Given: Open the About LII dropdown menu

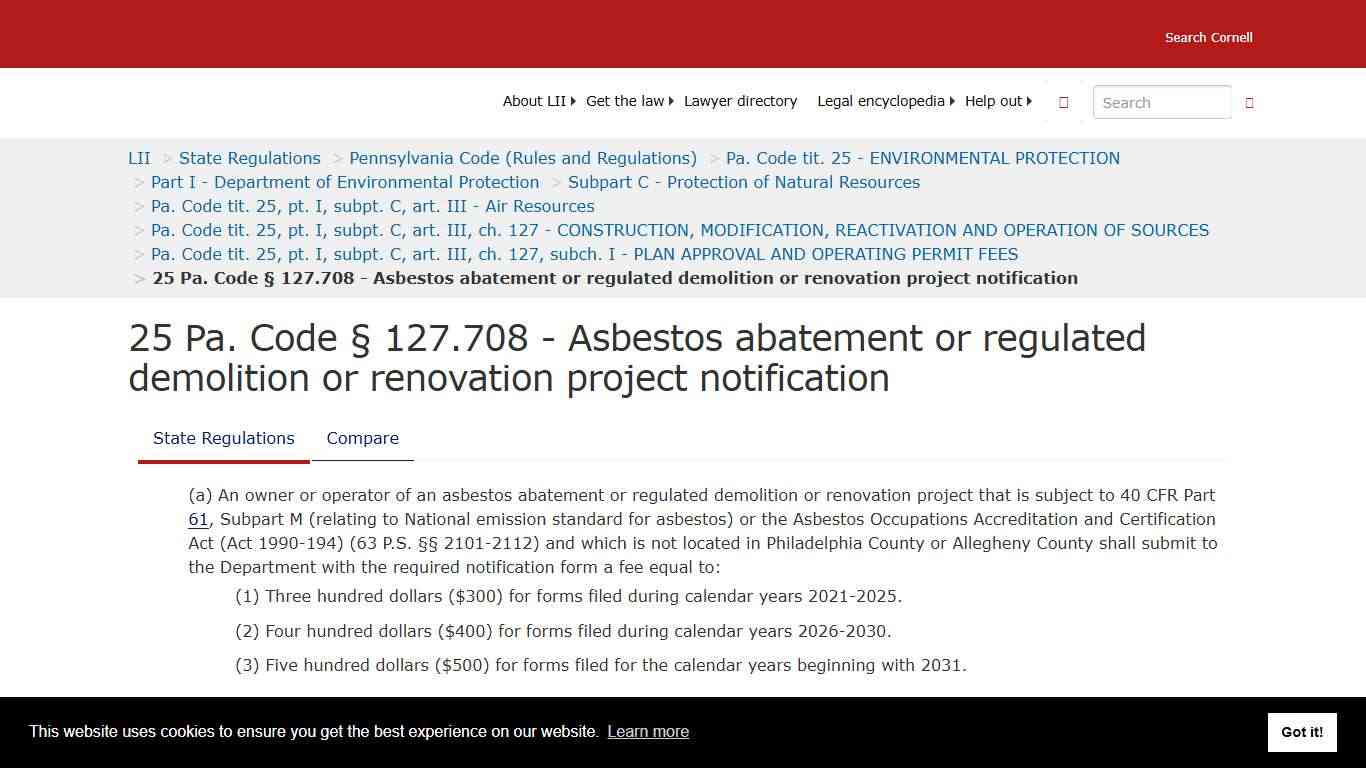Looking at the screenshot, I should click(534, 101).
